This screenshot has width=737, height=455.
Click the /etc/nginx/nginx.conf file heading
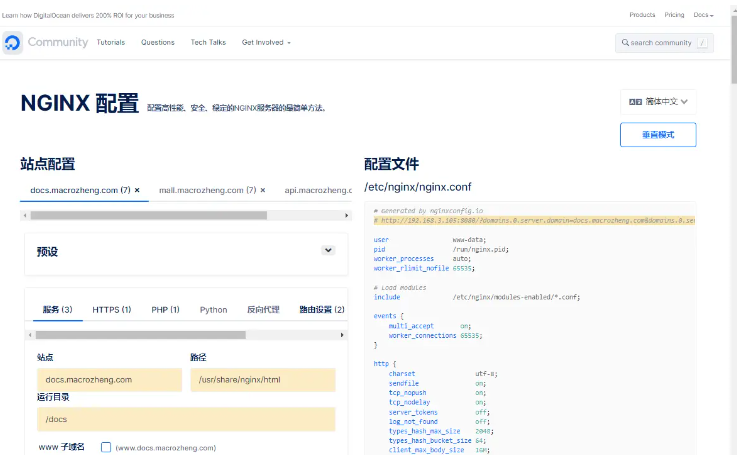pos(417,187)
